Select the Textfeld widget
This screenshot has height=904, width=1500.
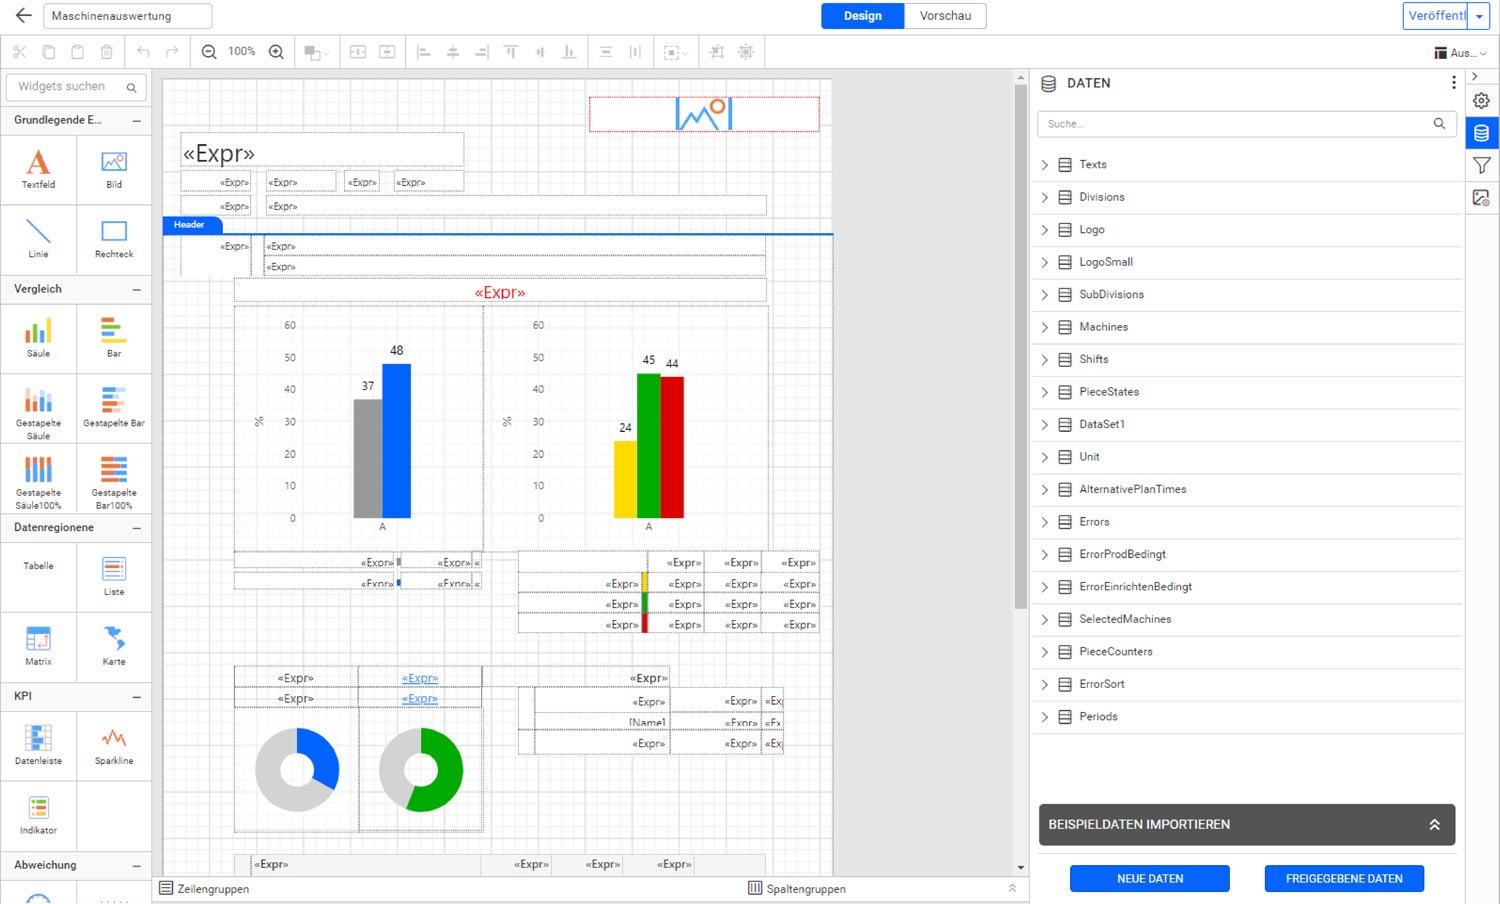point(38,168)
